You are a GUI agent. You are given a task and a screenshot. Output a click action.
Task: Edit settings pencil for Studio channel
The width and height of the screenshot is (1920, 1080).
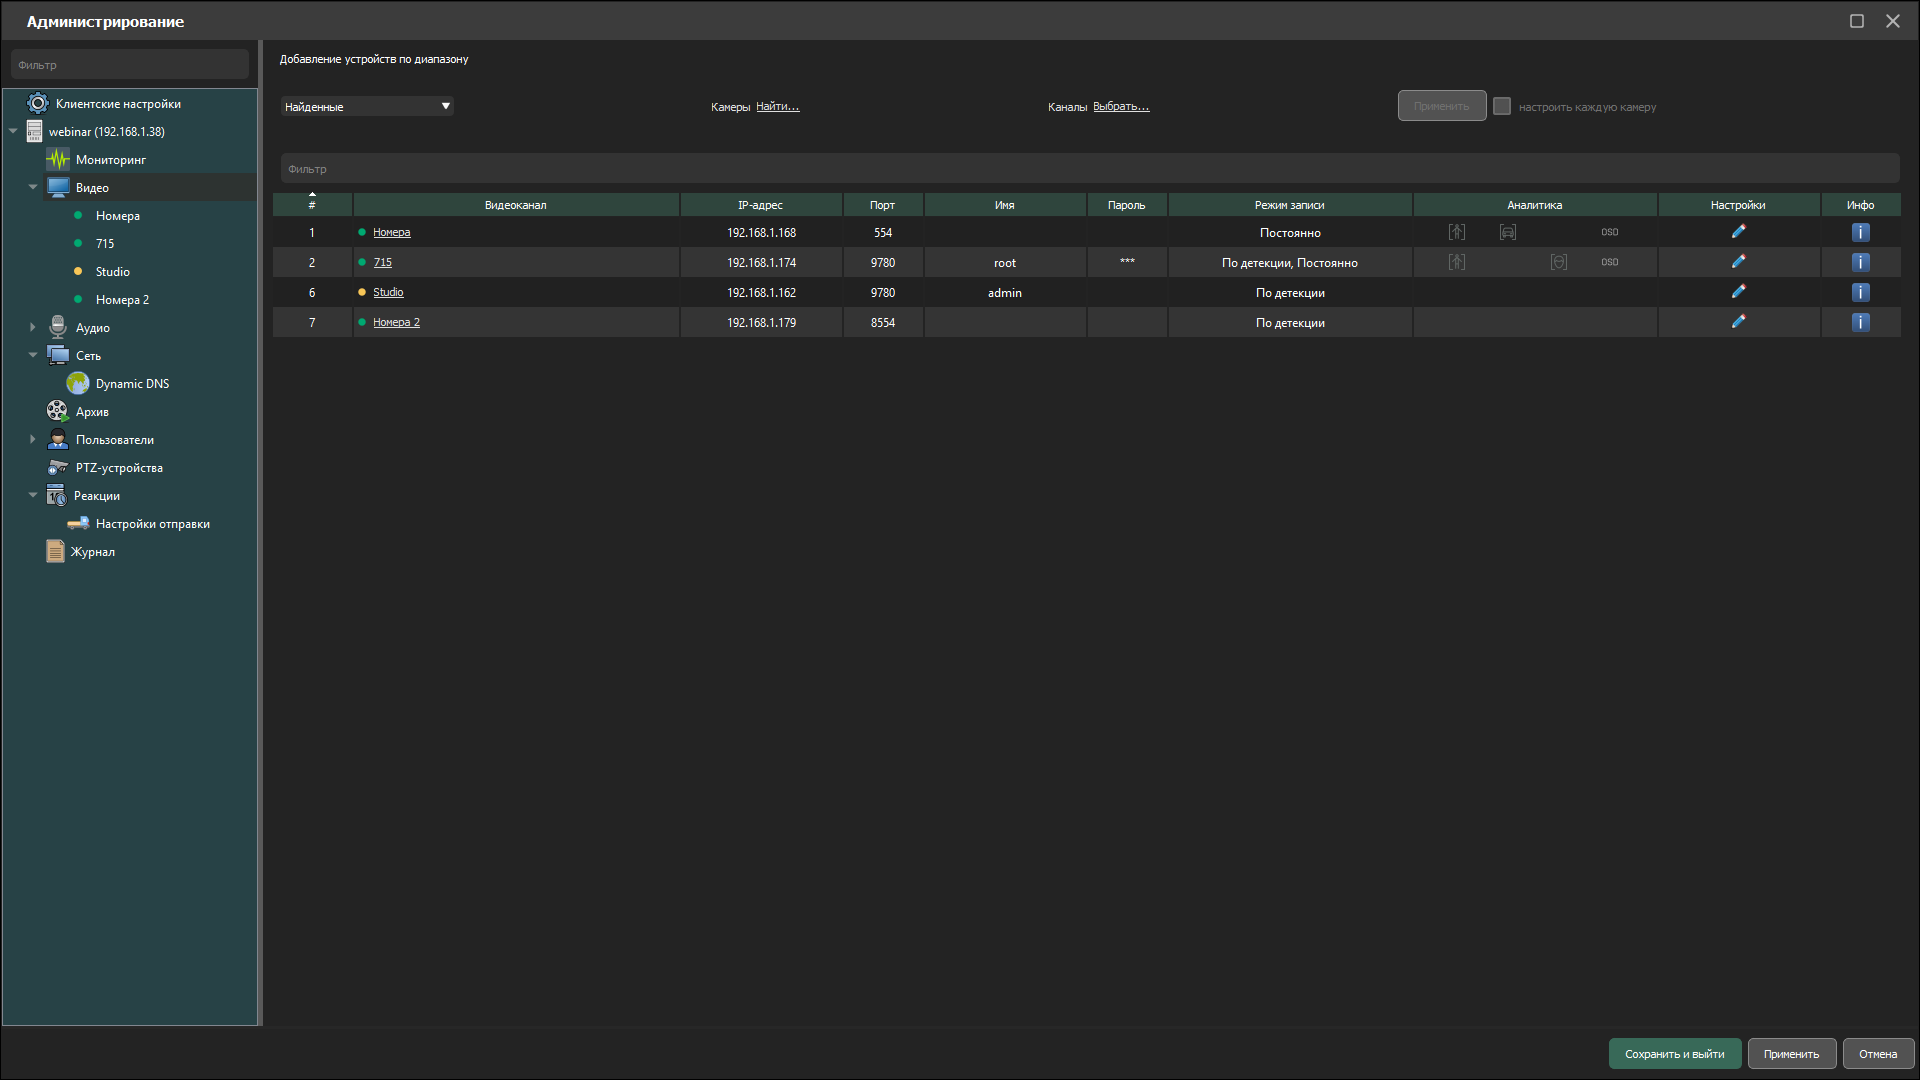pyautogui.click(x=1738, y=292)
